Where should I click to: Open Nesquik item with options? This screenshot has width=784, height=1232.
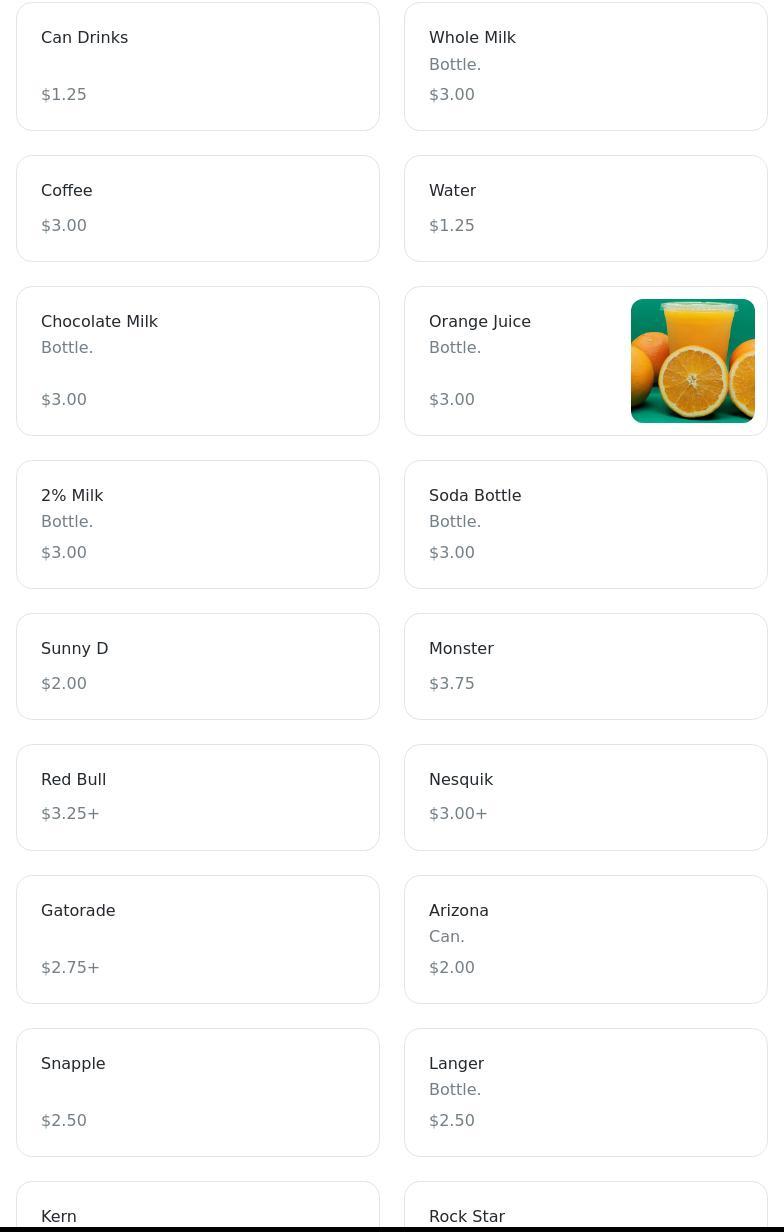[585, 797]
